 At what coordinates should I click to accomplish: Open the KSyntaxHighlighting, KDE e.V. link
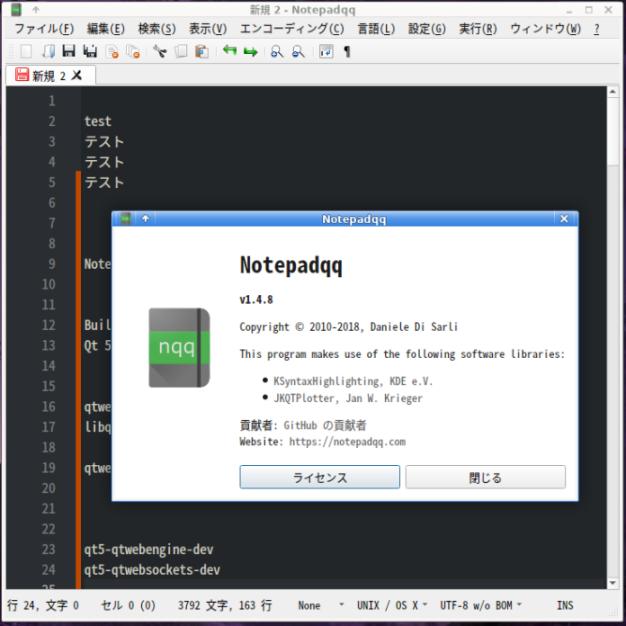pyautogui.click(x=353, y=381)
